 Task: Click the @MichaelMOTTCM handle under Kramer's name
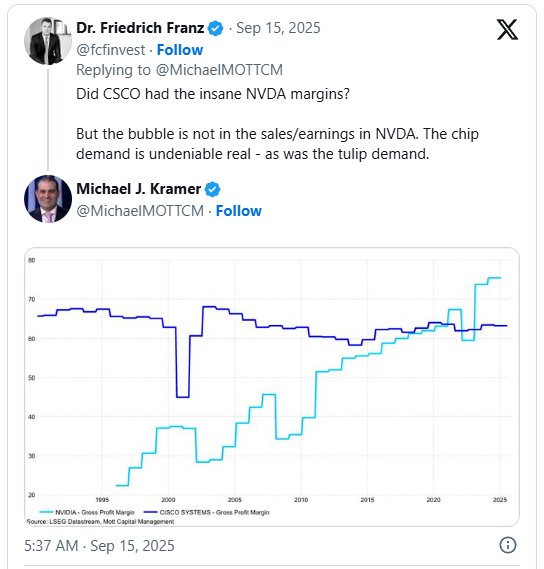(x=140, y=211)
